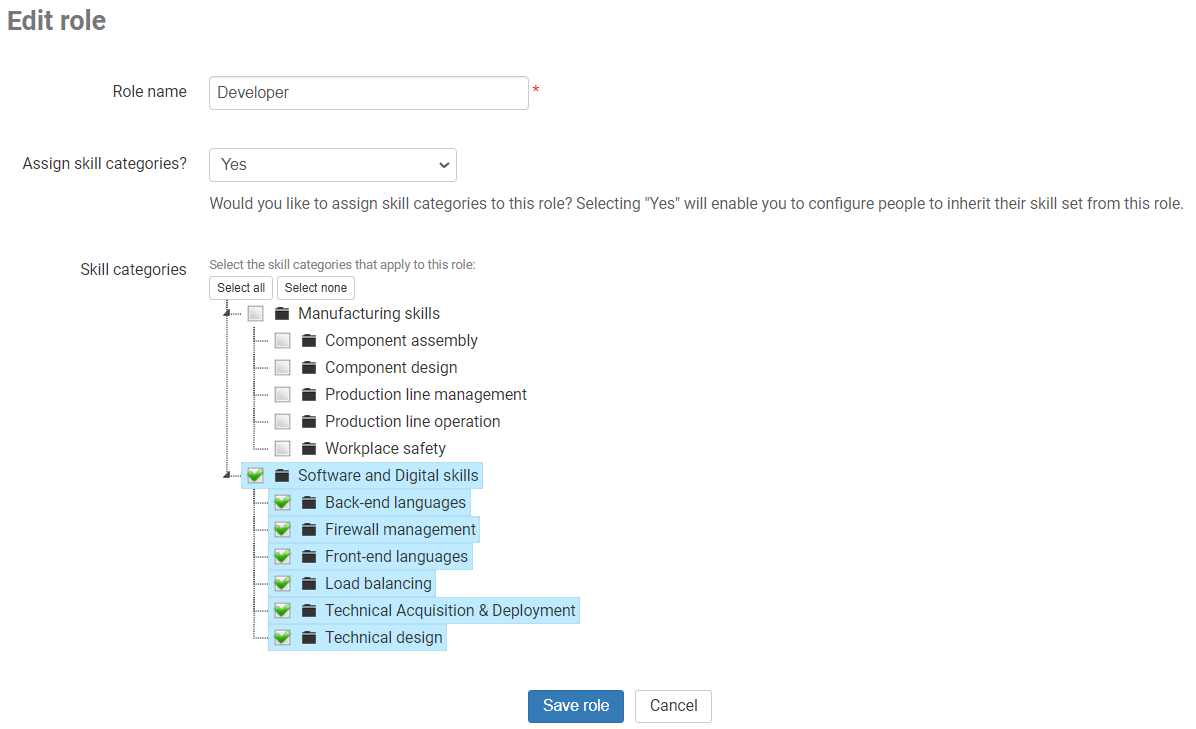The width and height of the screenshot is (1196, 729).
Task: Click folder icon beside Load balancing
Action: (309, 584)
